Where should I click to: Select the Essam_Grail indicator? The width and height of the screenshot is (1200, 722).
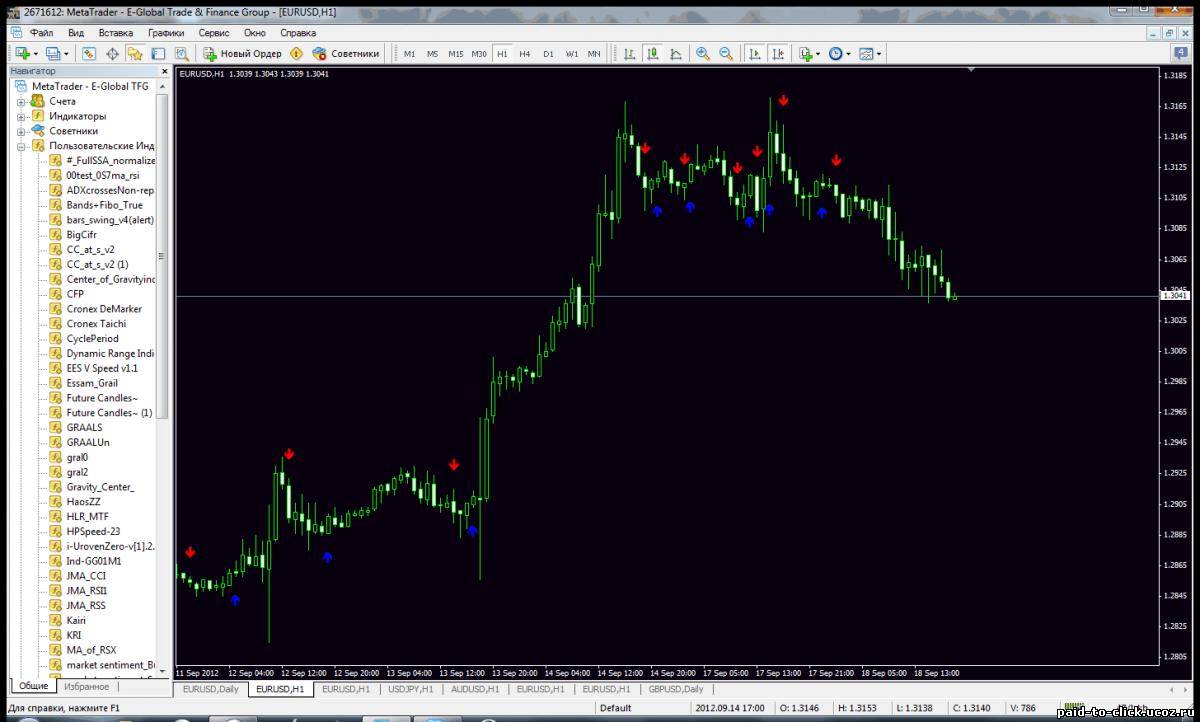92,383
